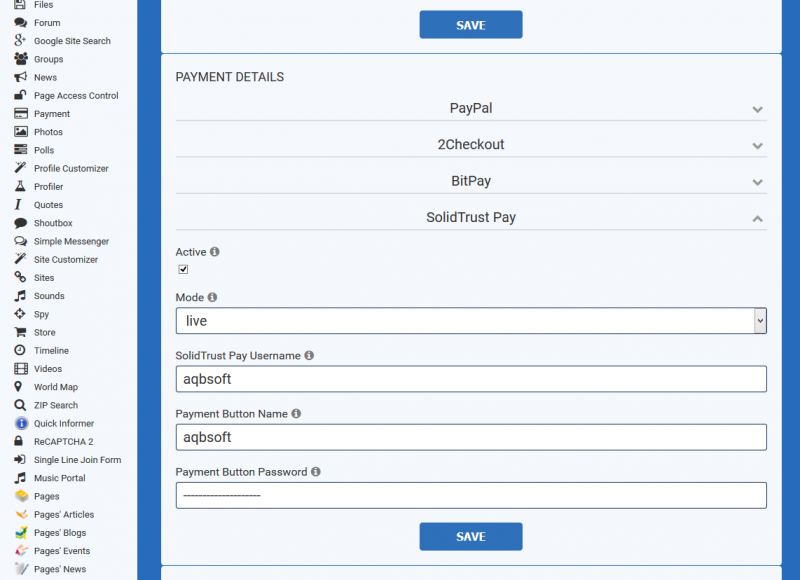
Task: Click the Timeline clock icon
Action: pos(20,350)
